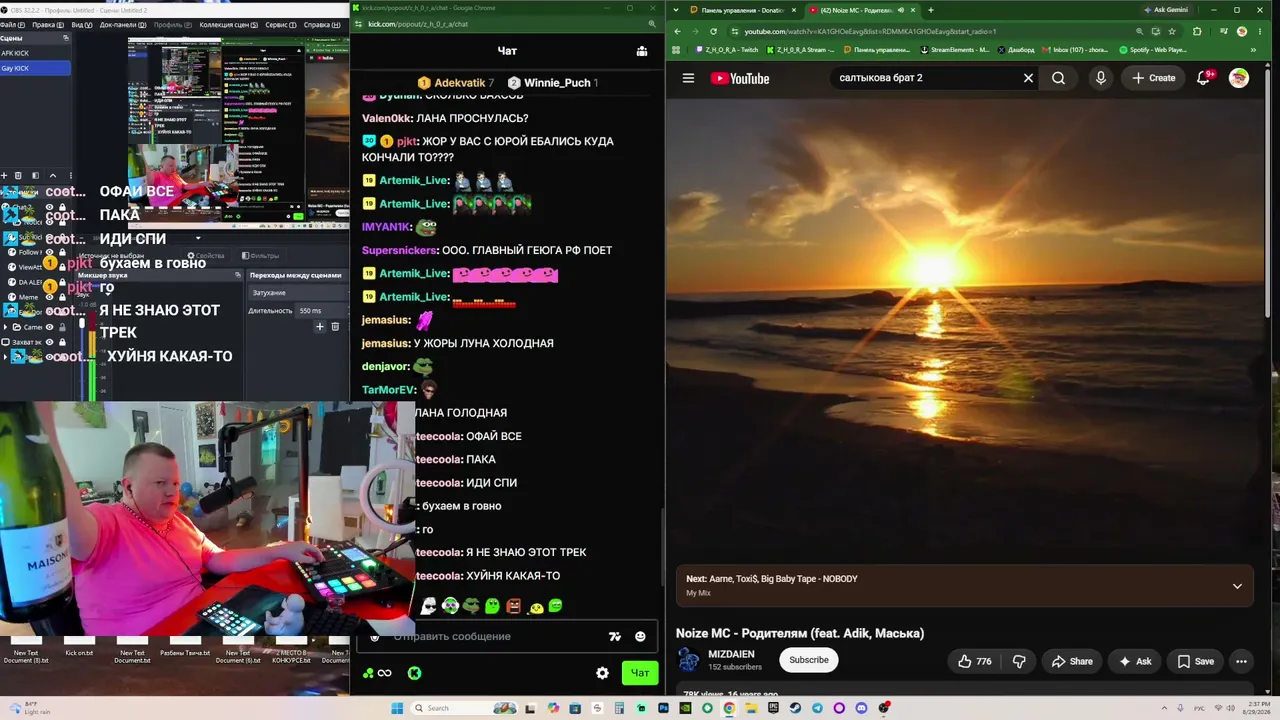Toggle the lock on the Захват source
Screen dimensions: 1280x720
click(x=62, y=342)
